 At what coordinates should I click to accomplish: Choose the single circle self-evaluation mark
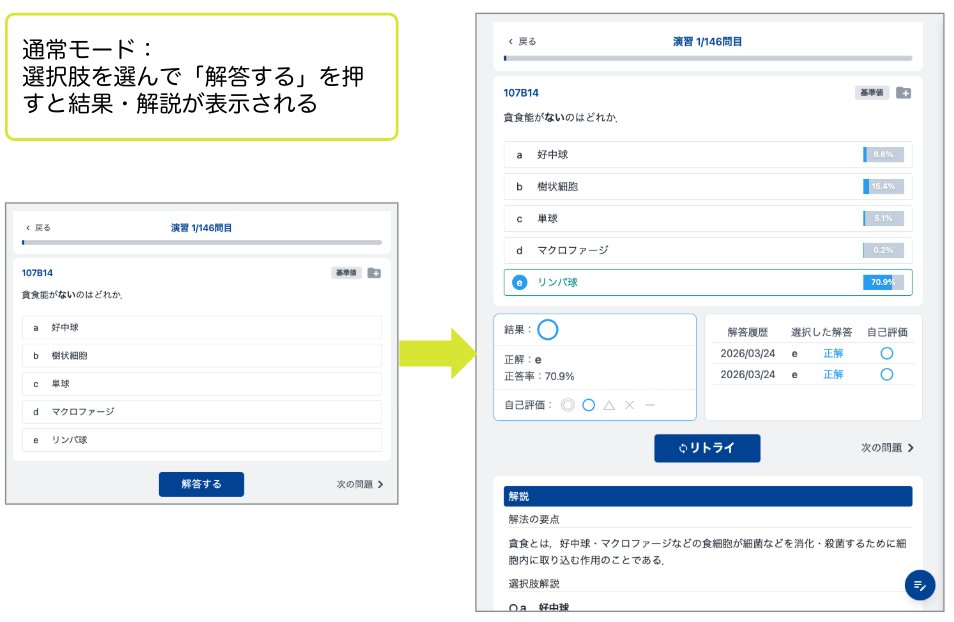tap(589, 405)
